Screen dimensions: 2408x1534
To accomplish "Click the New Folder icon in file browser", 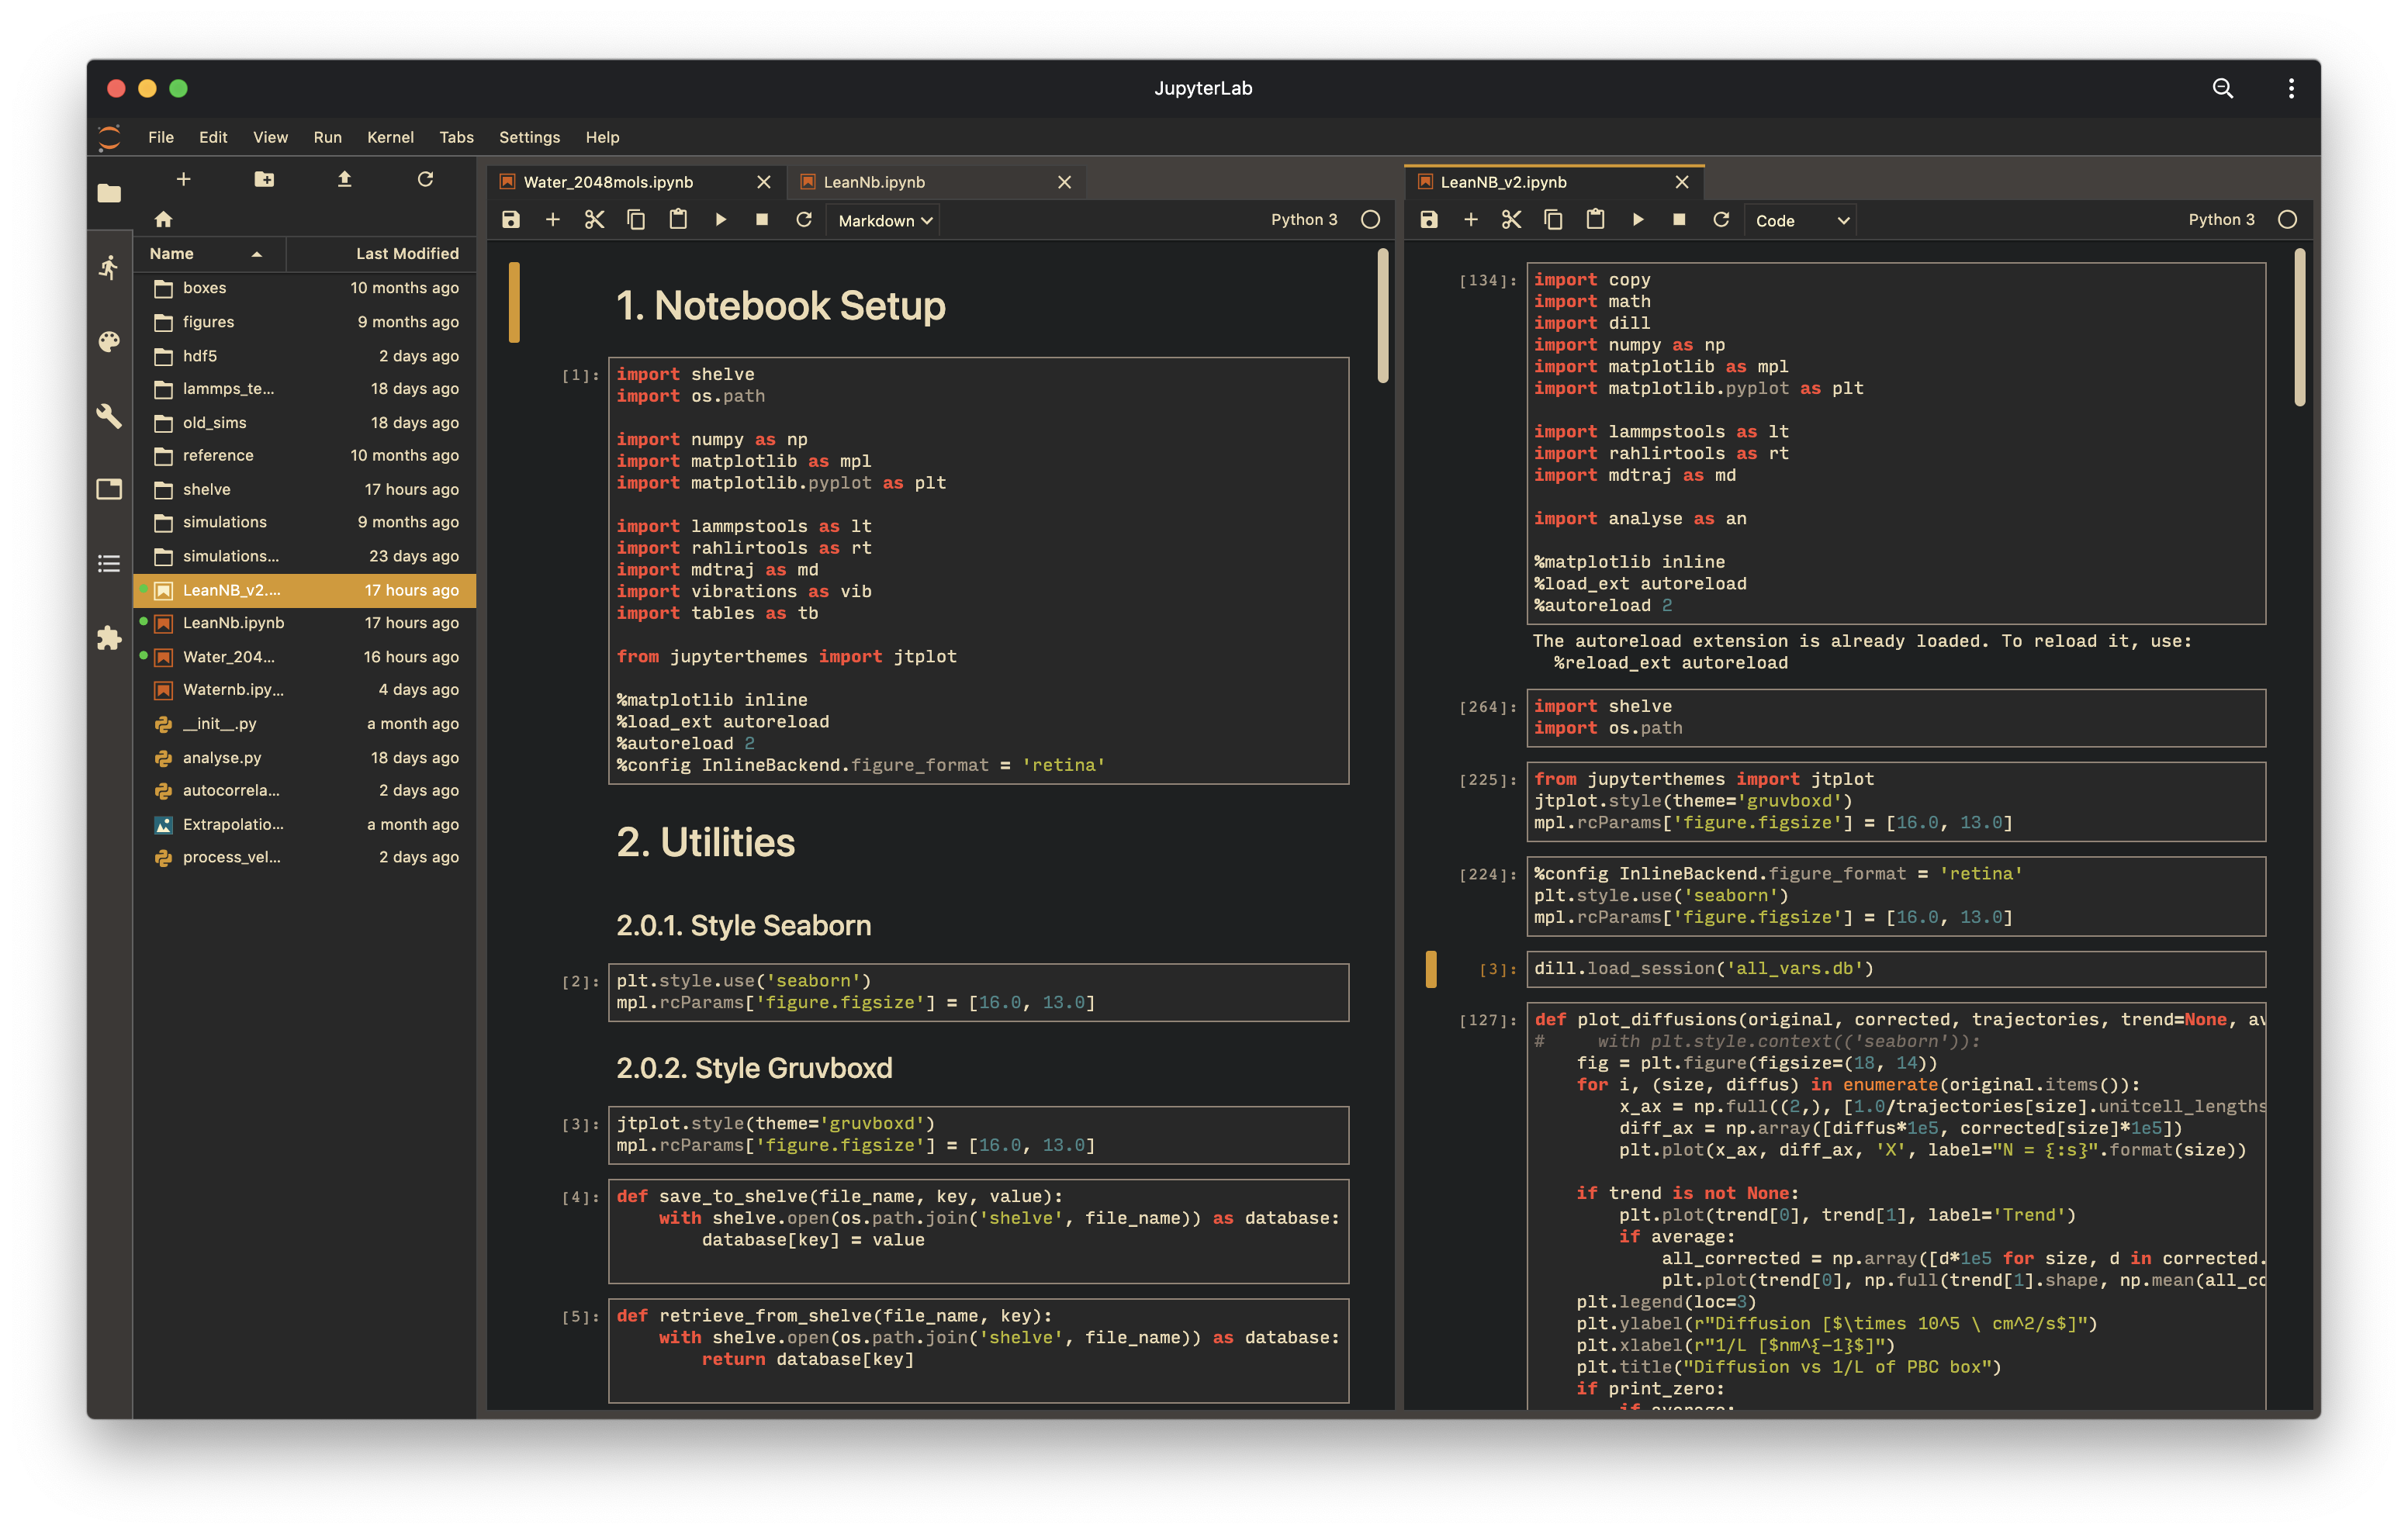I will (x=264, y=179).
